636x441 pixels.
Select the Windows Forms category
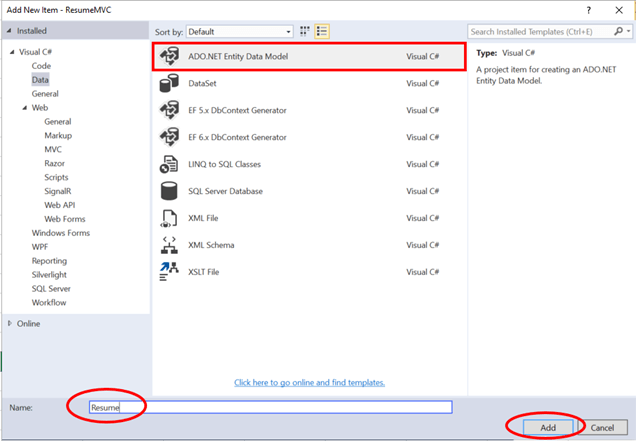[61, 233]
